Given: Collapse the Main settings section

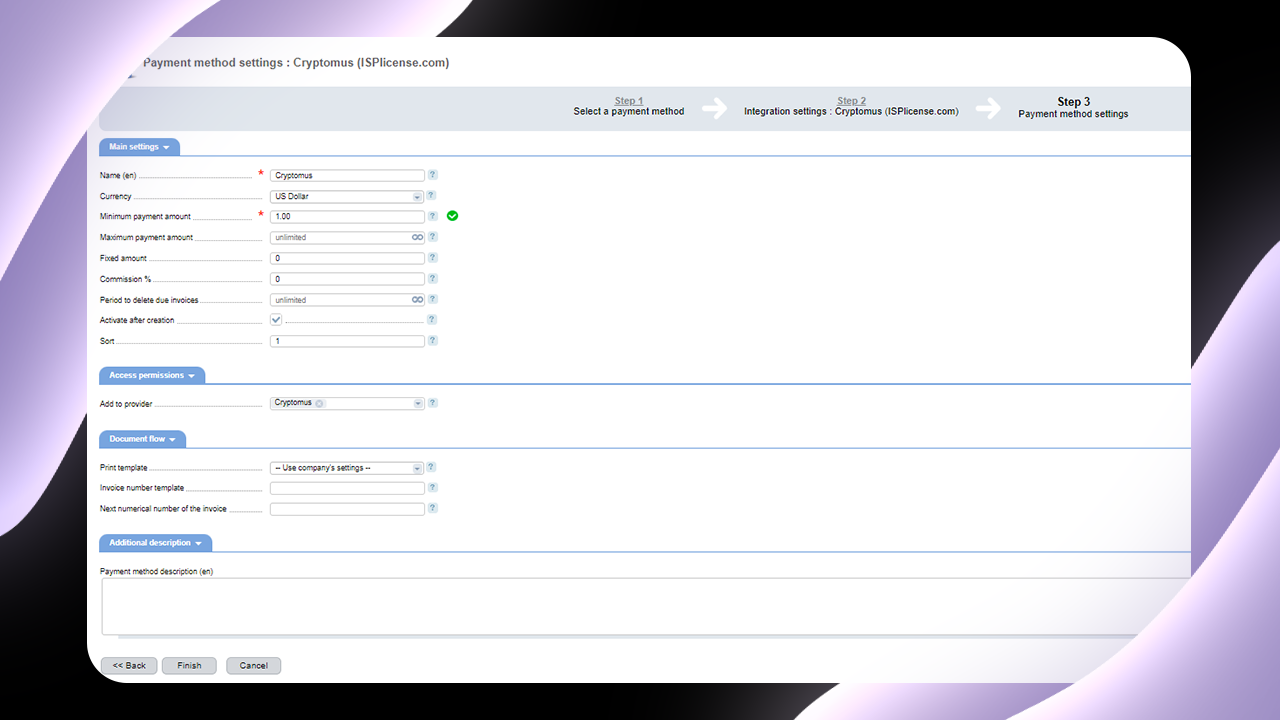Looking at the screenshot, I should [x=139, y=147].
